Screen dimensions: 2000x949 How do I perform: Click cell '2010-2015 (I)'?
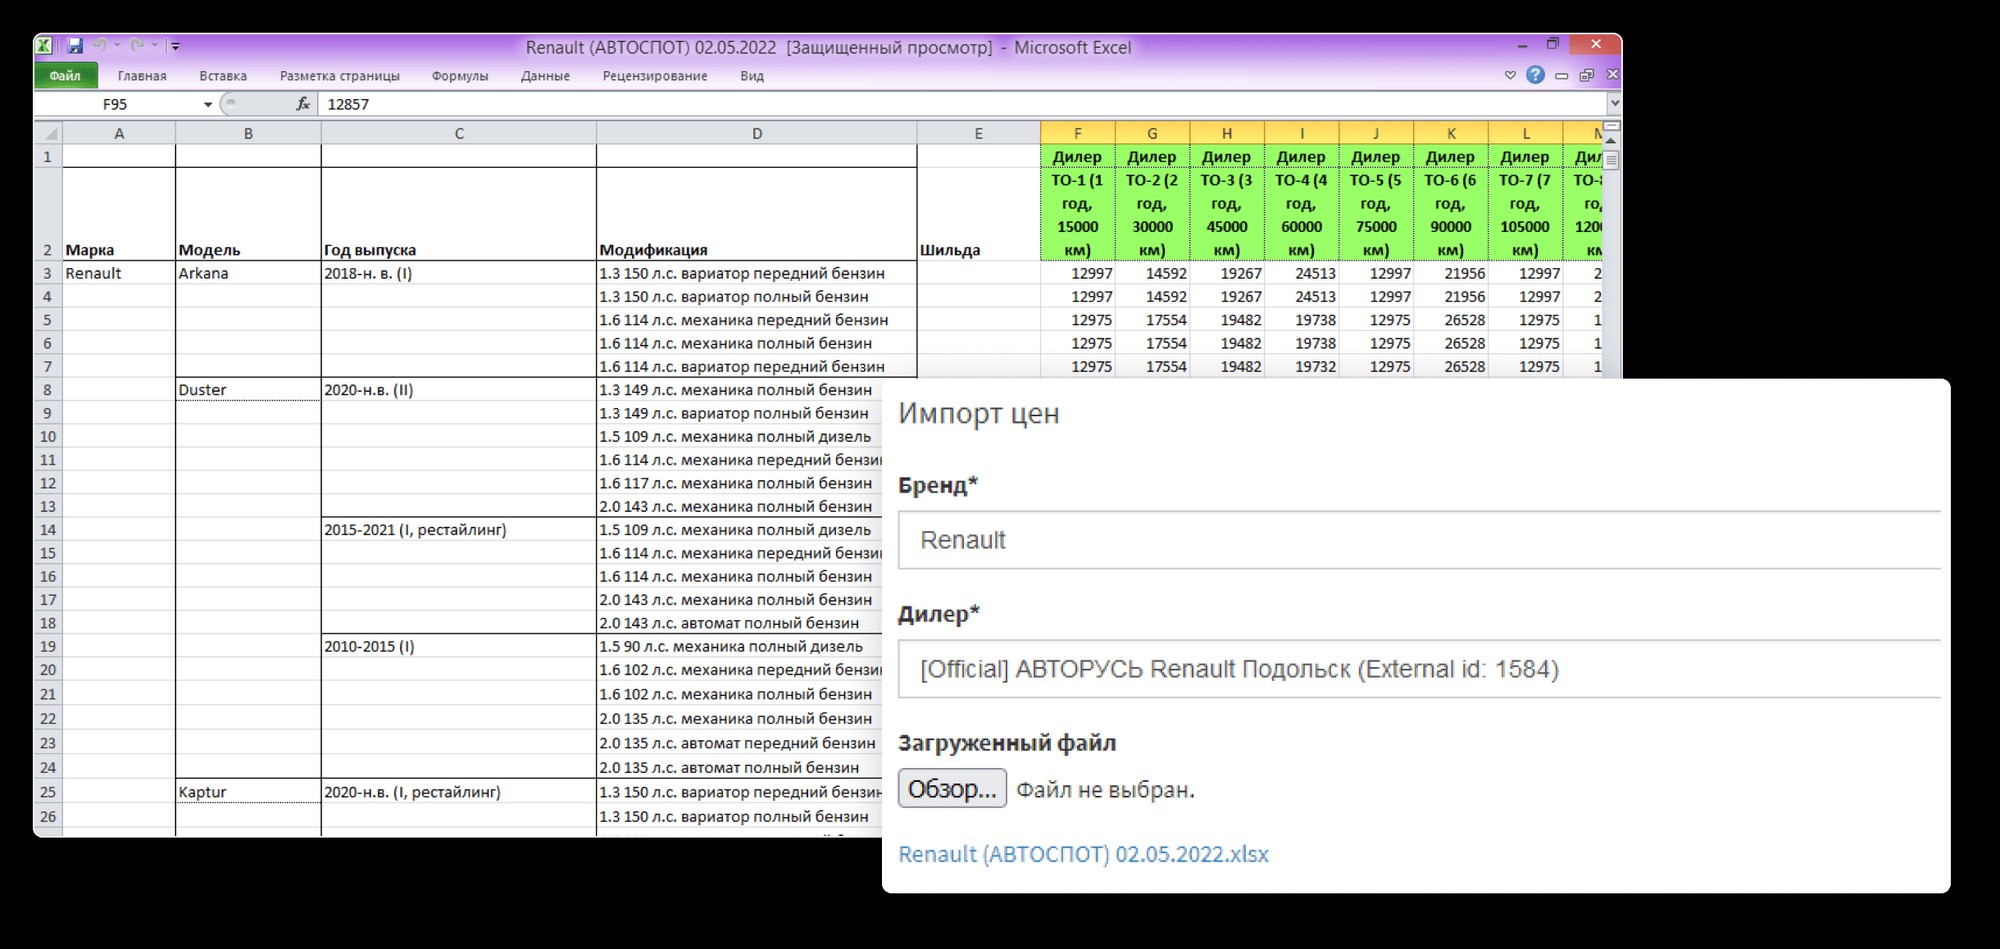point(459,646)
